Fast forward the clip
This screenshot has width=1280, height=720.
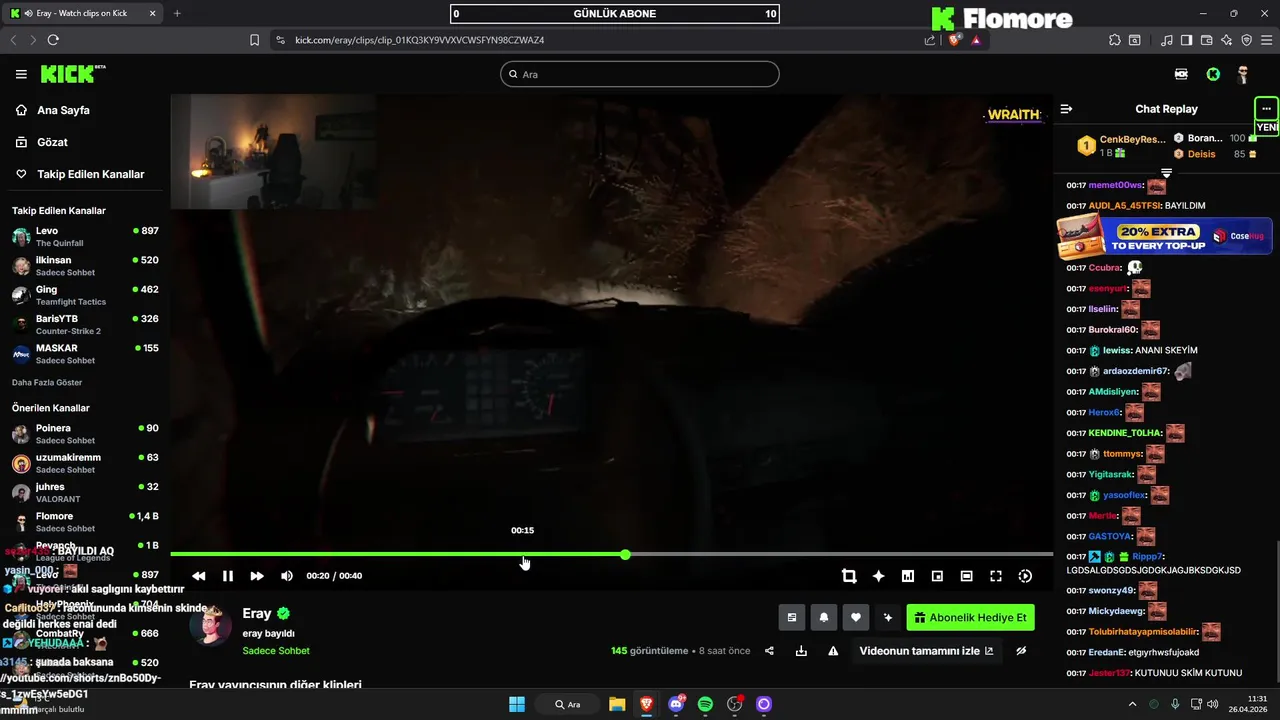coord(257,576)
